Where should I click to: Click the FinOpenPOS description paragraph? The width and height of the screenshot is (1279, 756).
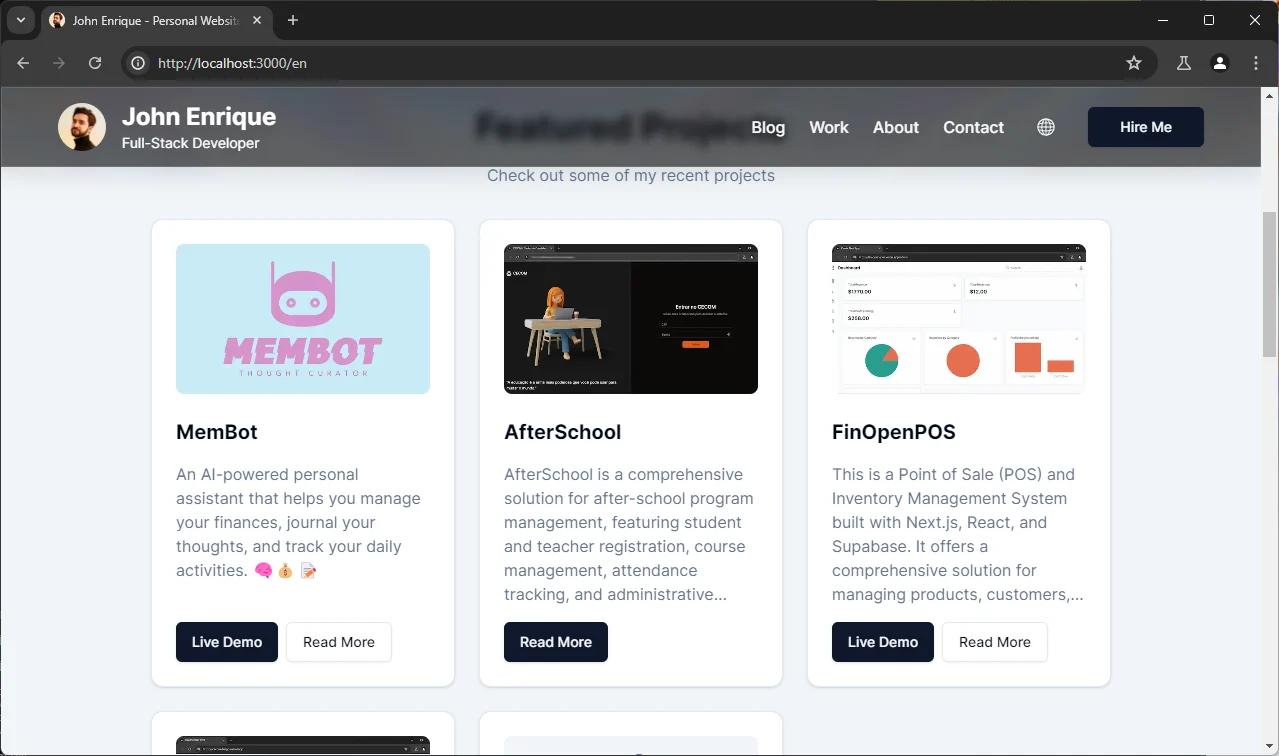click(958, 534)
